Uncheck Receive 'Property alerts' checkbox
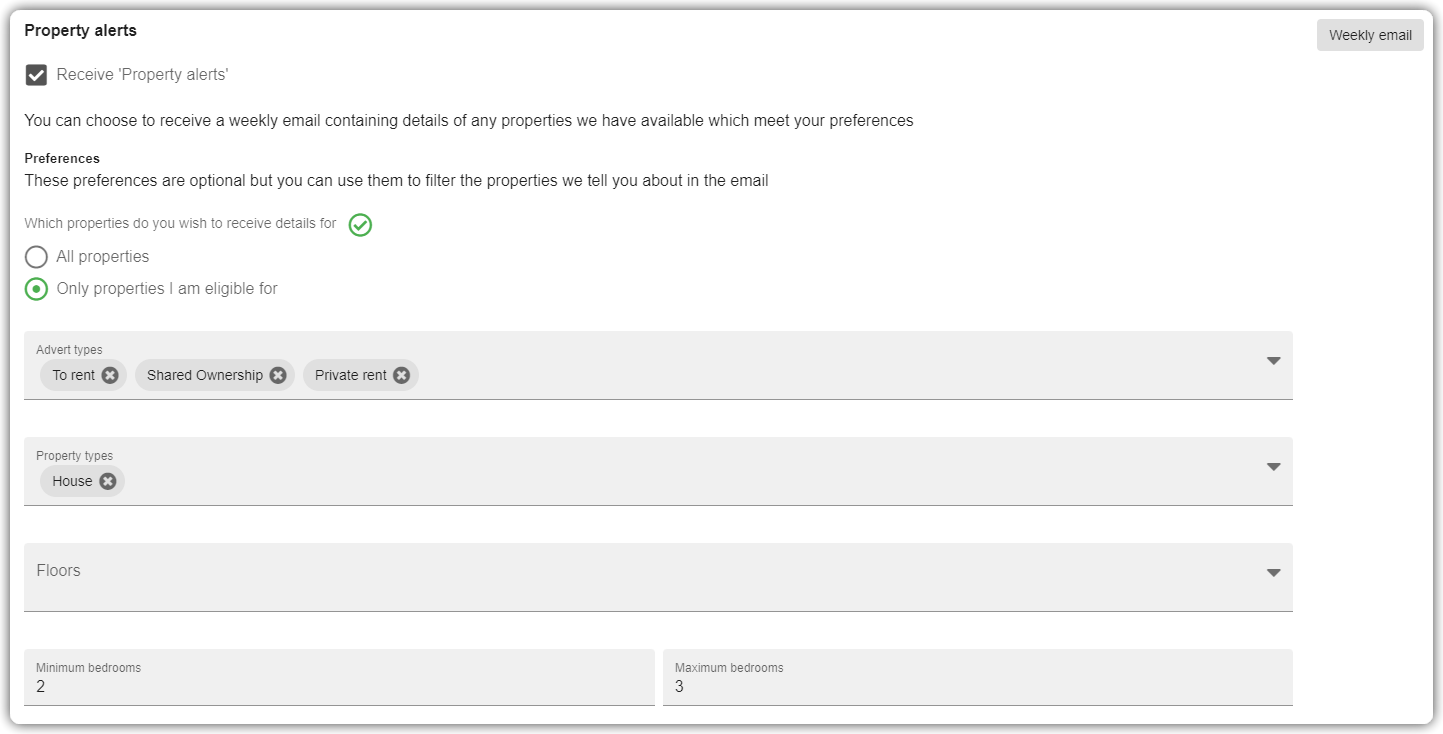This screenshot has width=1443, height=734. pyautogui.click(x=36, y=75)
